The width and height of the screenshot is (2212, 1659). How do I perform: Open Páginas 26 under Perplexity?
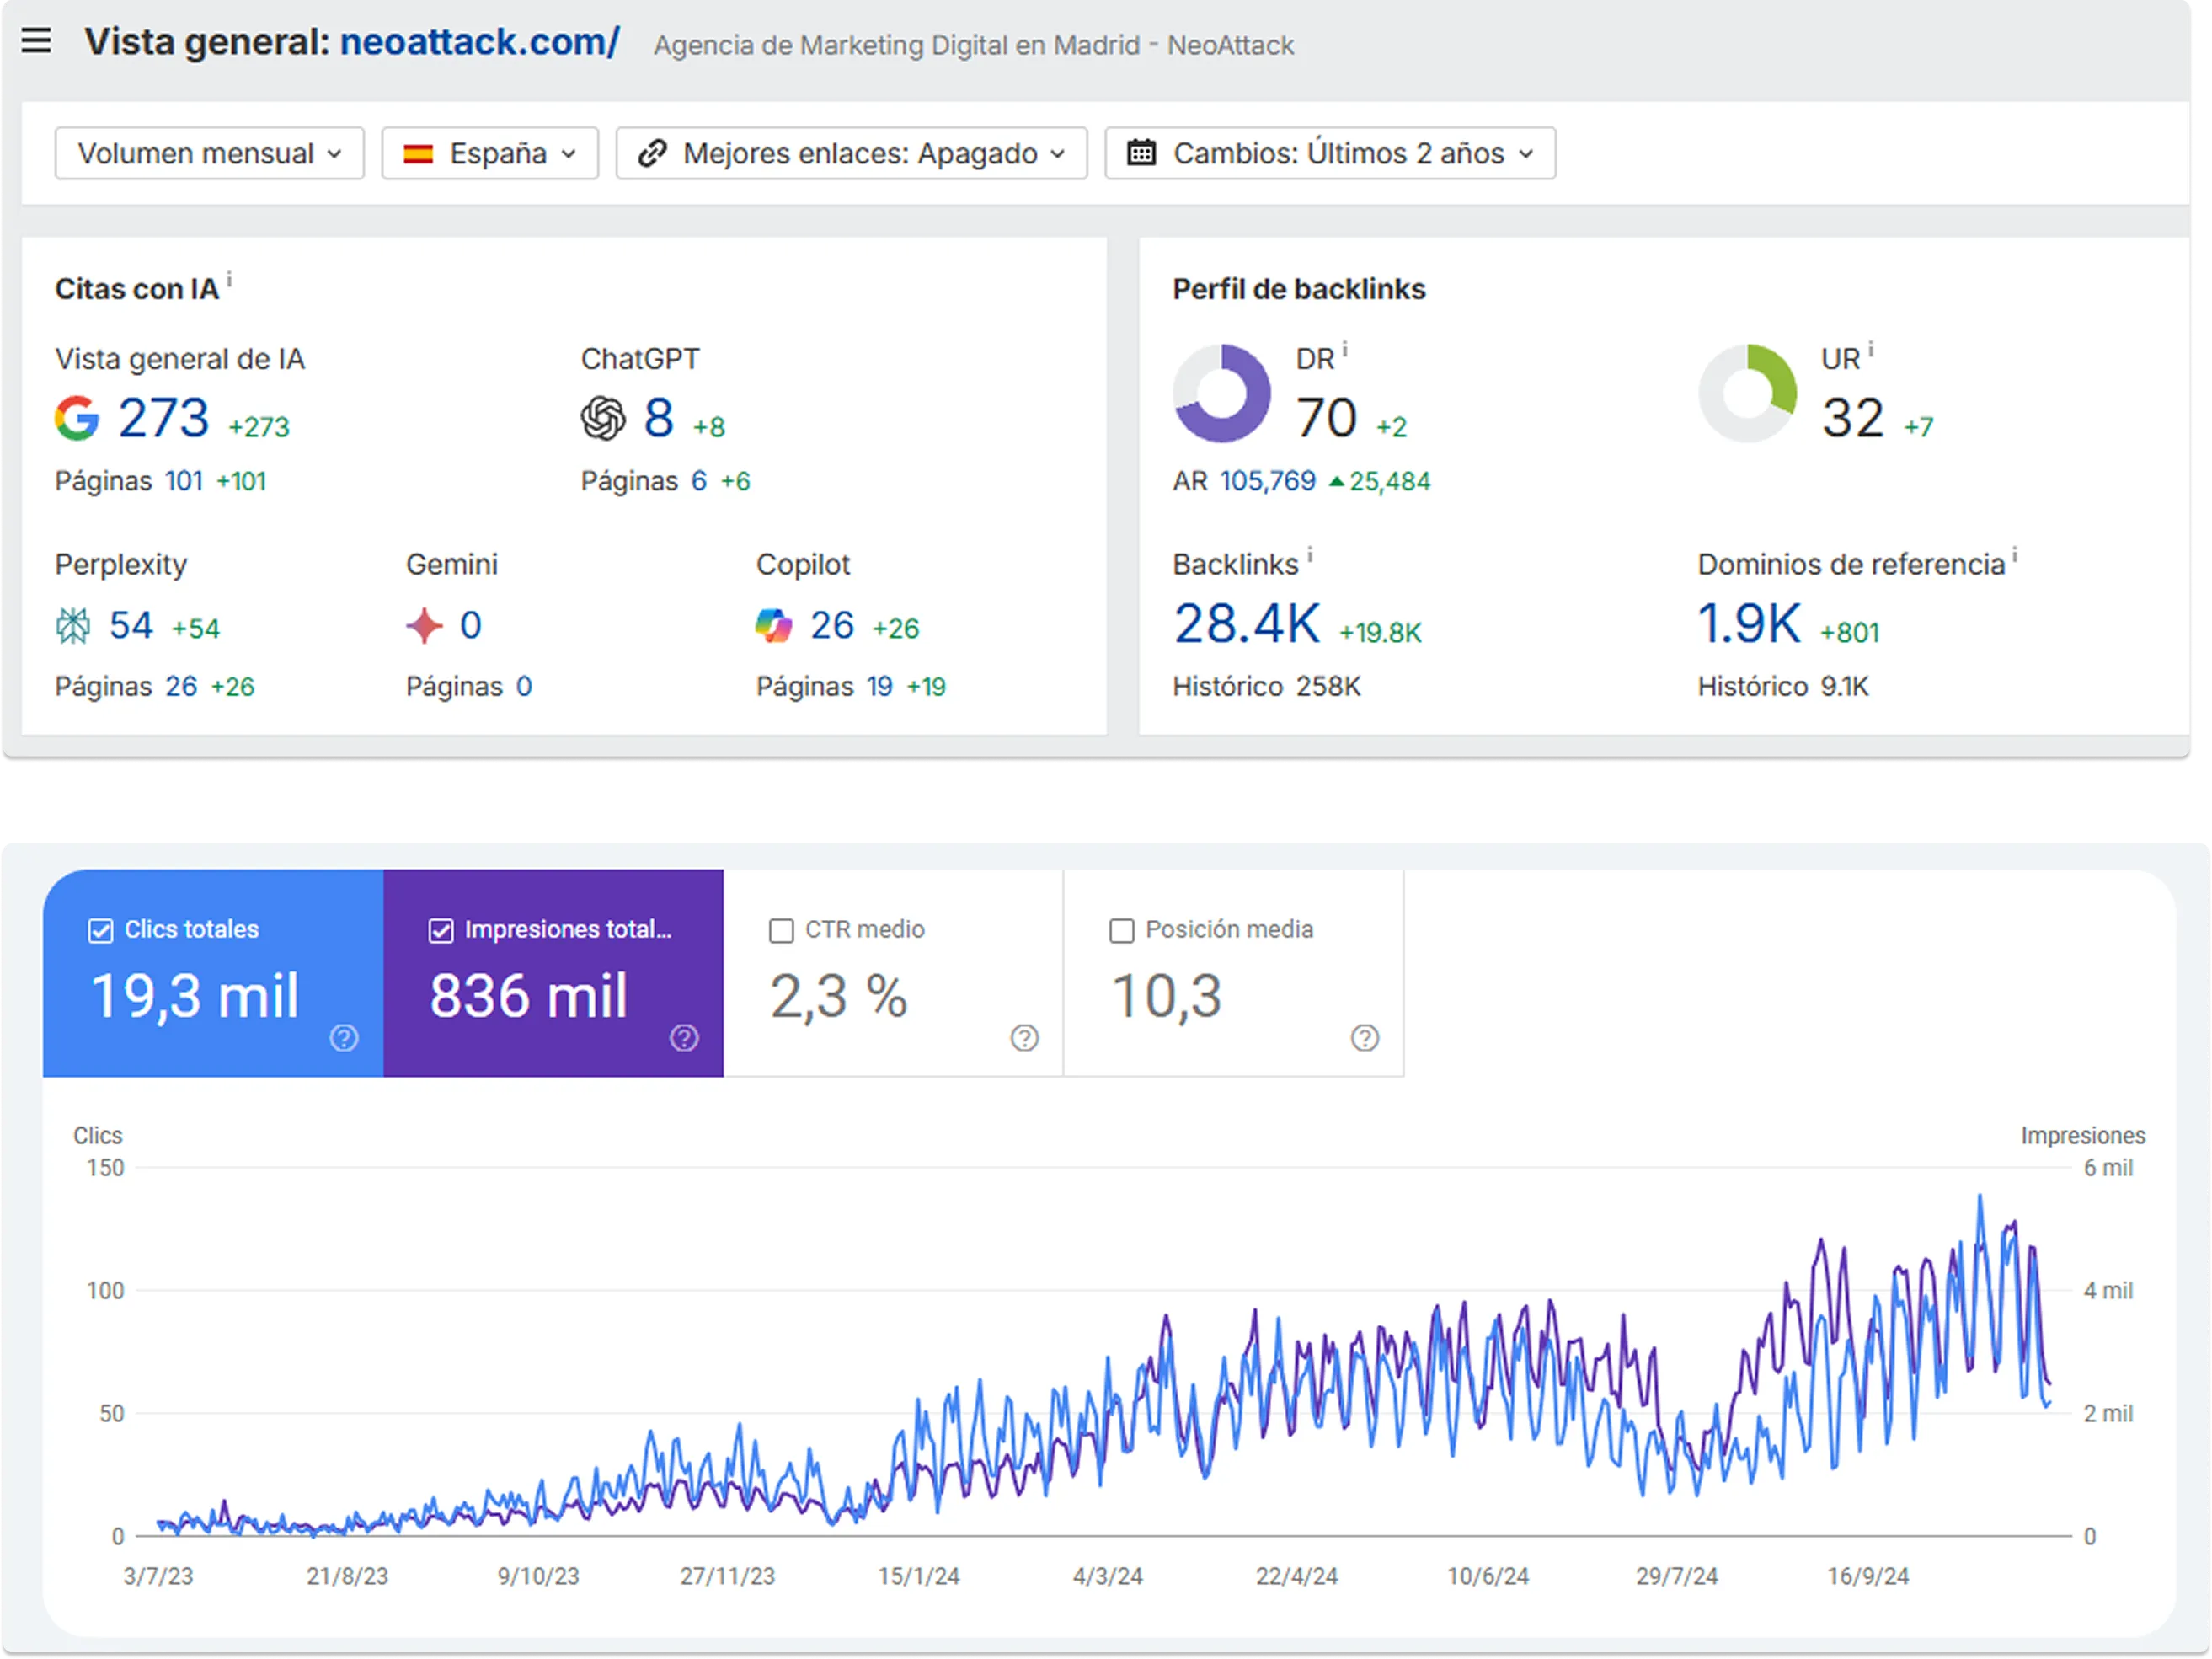click(x=181, y=687)
